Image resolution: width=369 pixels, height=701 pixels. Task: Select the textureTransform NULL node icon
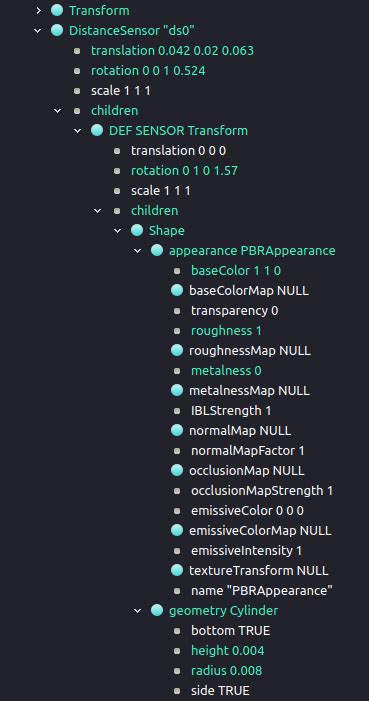pyautogui.click(x=177, y=570)
